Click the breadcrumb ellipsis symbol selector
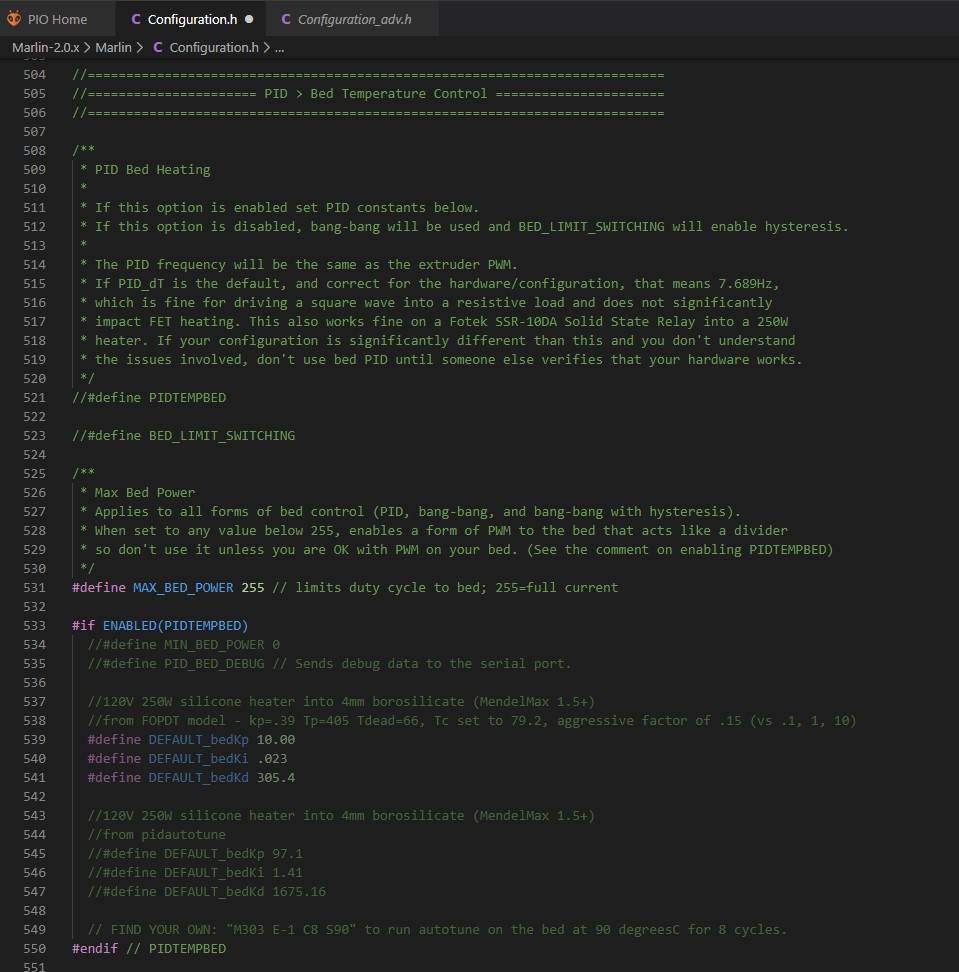959x972 pixels. click(279, 47)
